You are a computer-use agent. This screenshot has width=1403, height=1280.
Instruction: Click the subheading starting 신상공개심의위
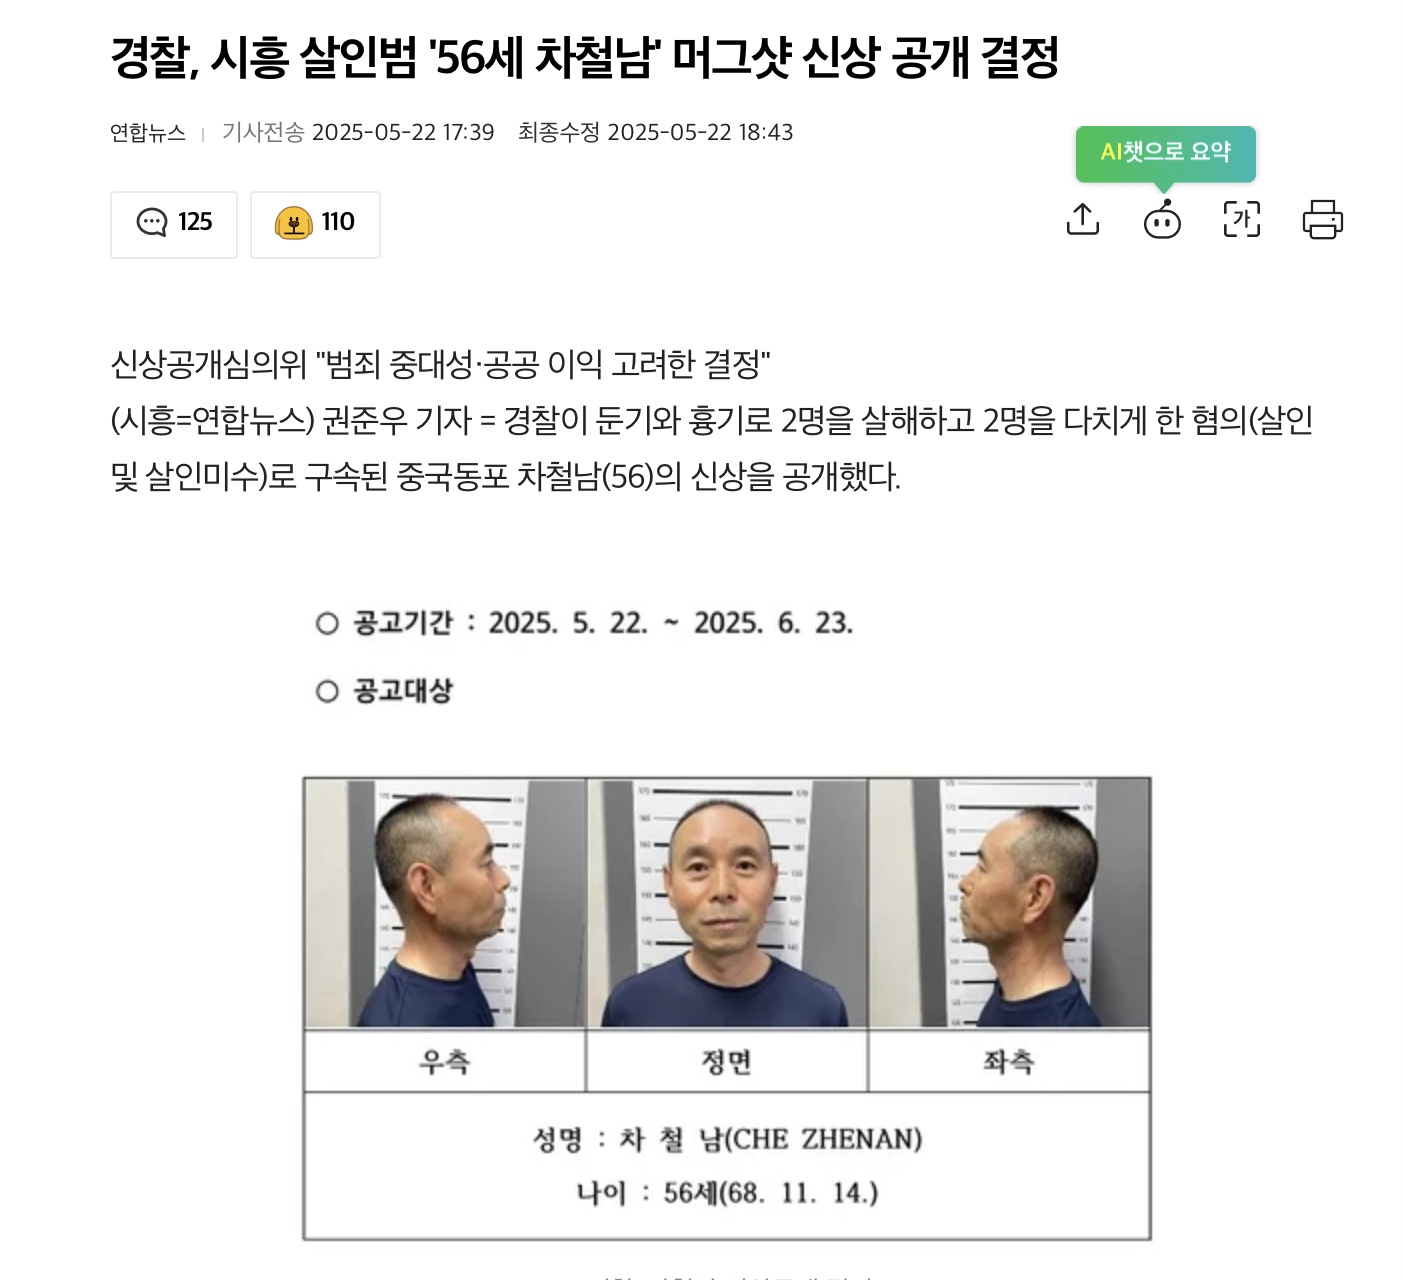440,364
